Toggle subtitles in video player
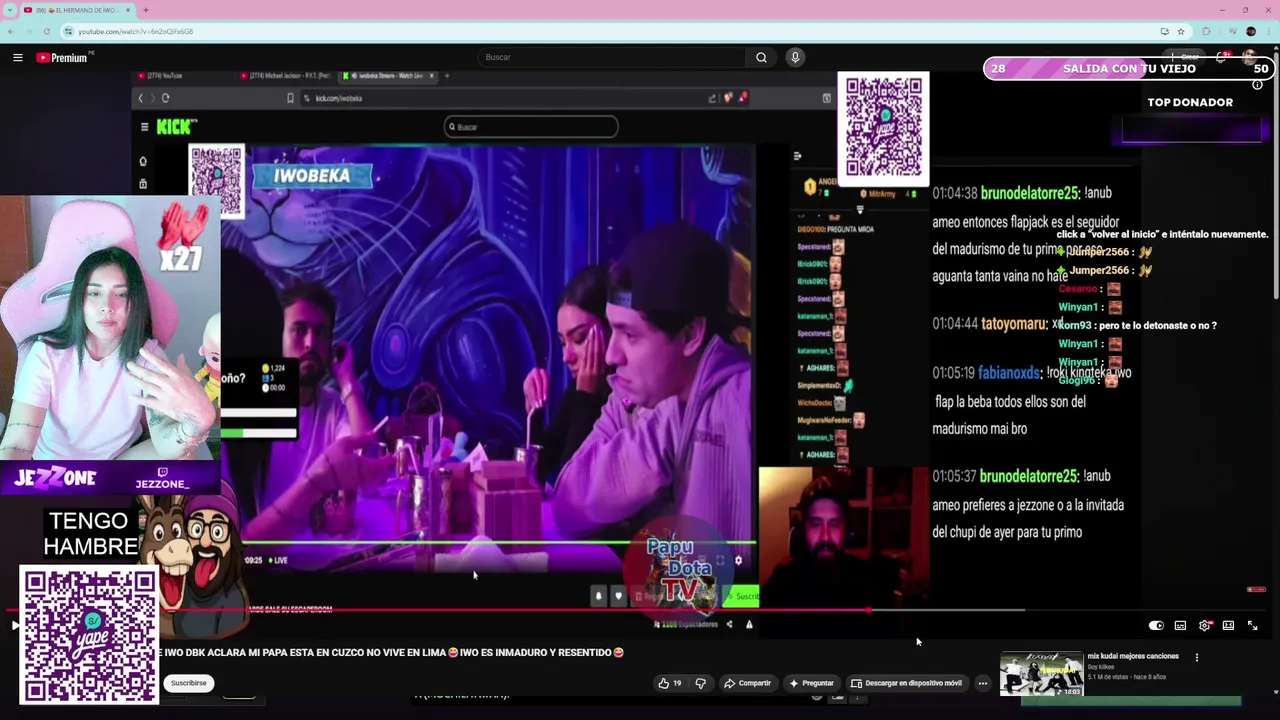The image size is (1280, 720). [1180, 626]
